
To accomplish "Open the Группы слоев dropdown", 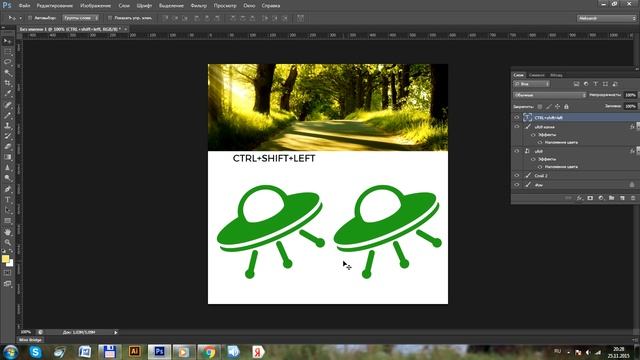I will [x=80, y=18].
